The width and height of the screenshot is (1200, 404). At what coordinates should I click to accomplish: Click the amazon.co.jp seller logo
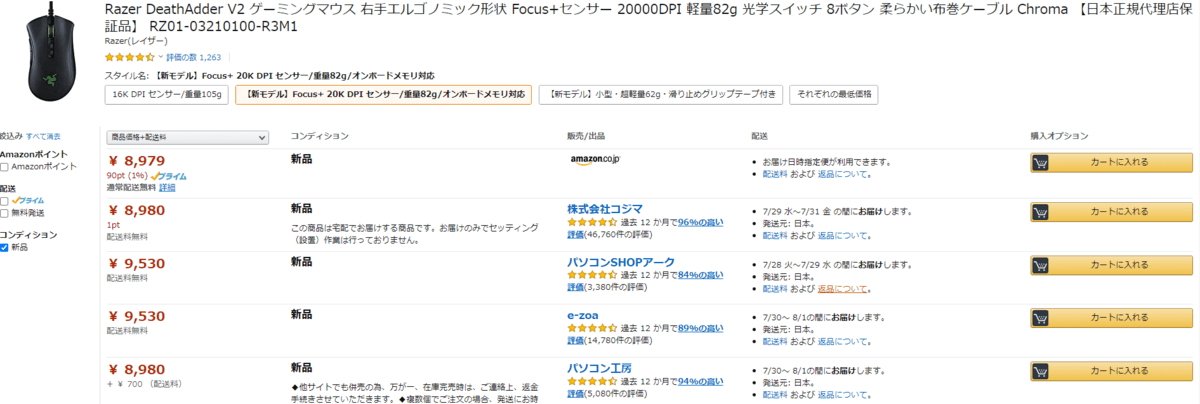click(595, 159)
